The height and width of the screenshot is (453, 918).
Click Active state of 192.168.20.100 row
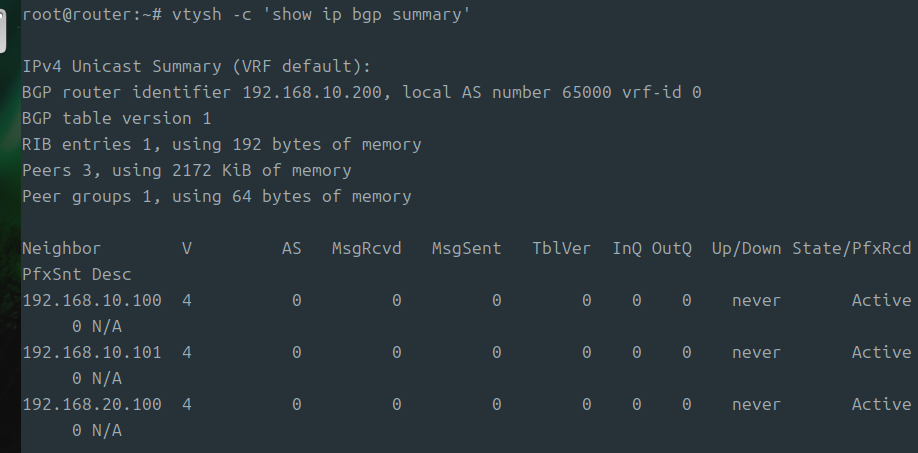(x=881, y=405)
